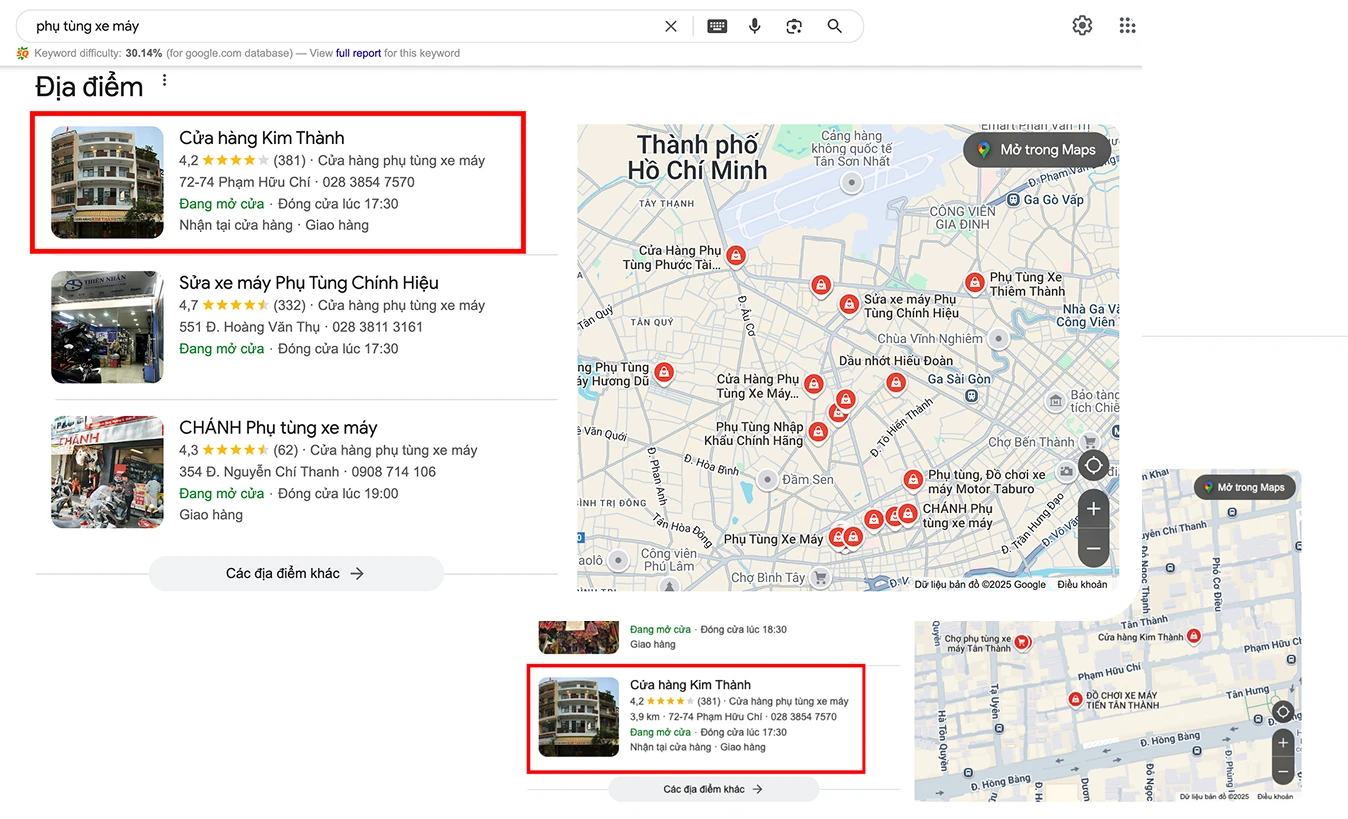This screenshot has width=1348, height=819.
Task: Clear the search query with X icon
Action: click(671, 27)
